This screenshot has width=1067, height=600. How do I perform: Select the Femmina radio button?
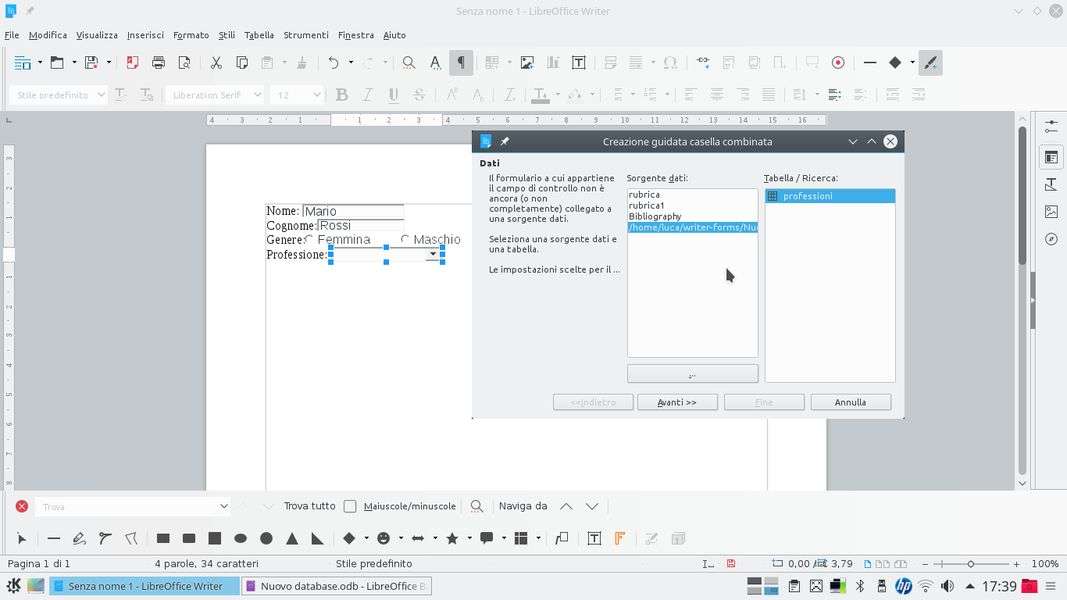pos(309,240)
